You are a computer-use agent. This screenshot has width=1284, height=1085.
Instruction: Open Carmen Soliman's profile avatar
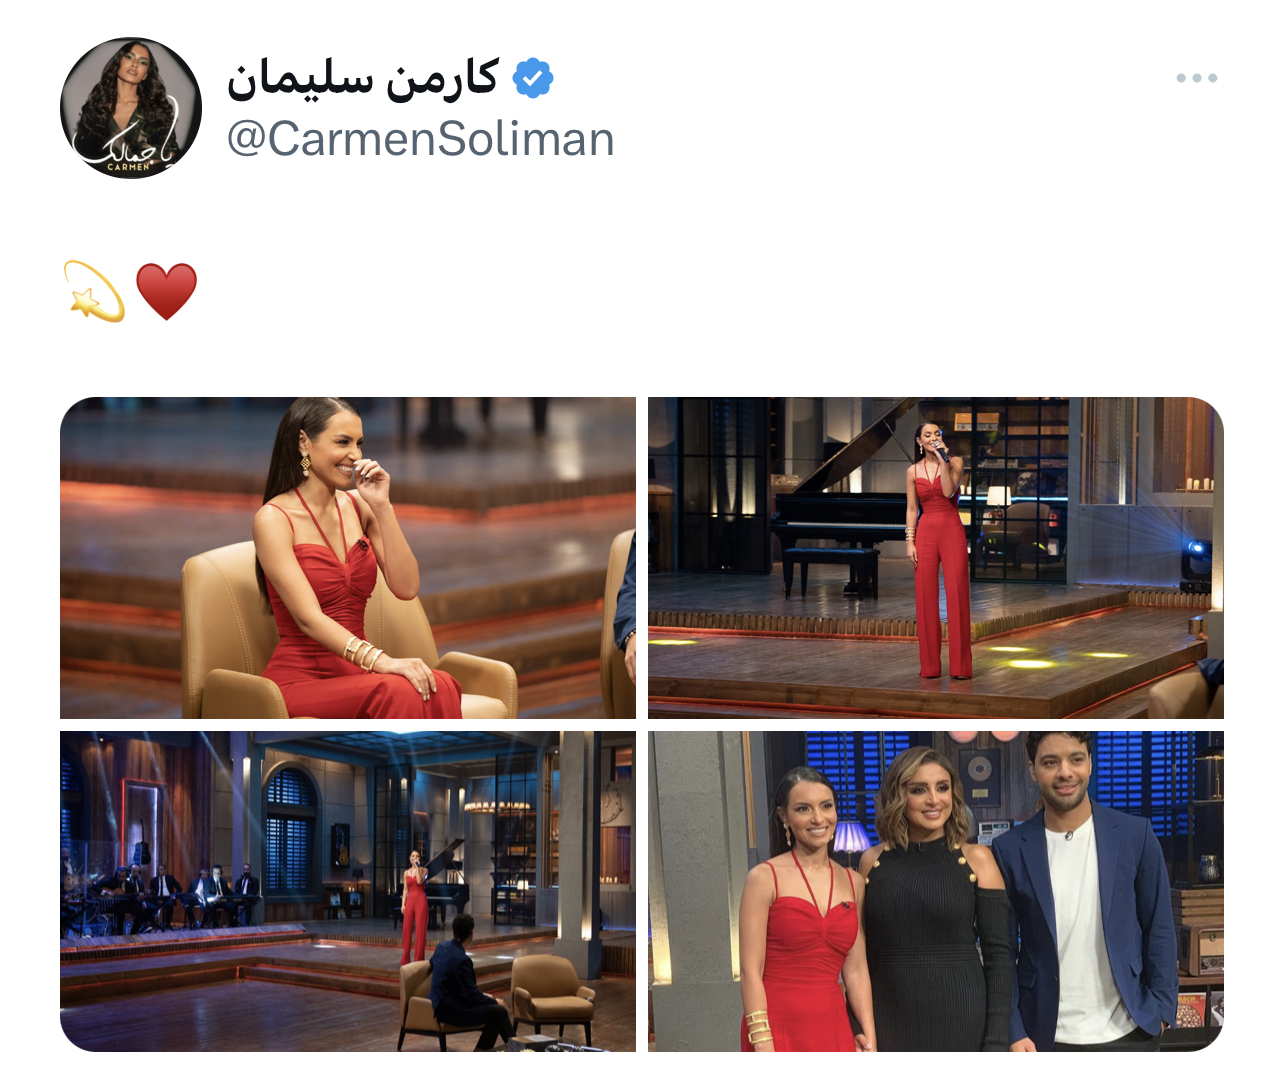(131, 108)
